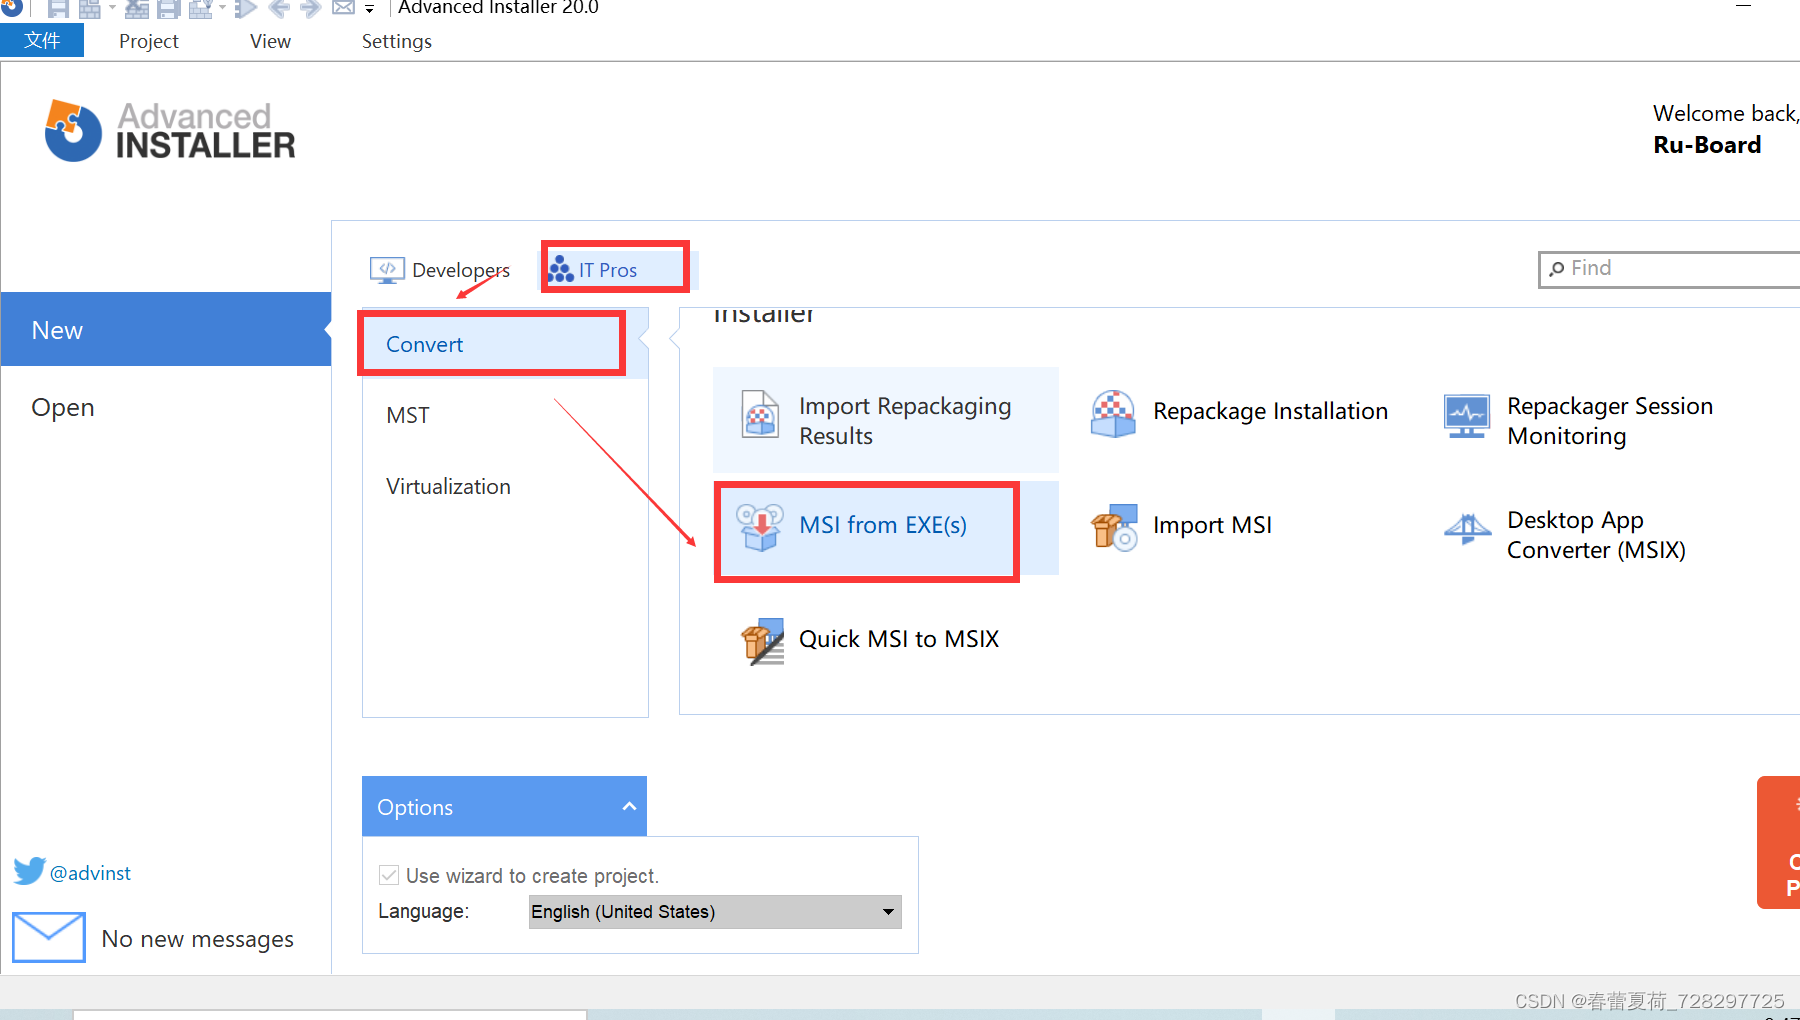
Task: Click the Quick MSI to MSIX icon
Action: [x=762, y=641]
